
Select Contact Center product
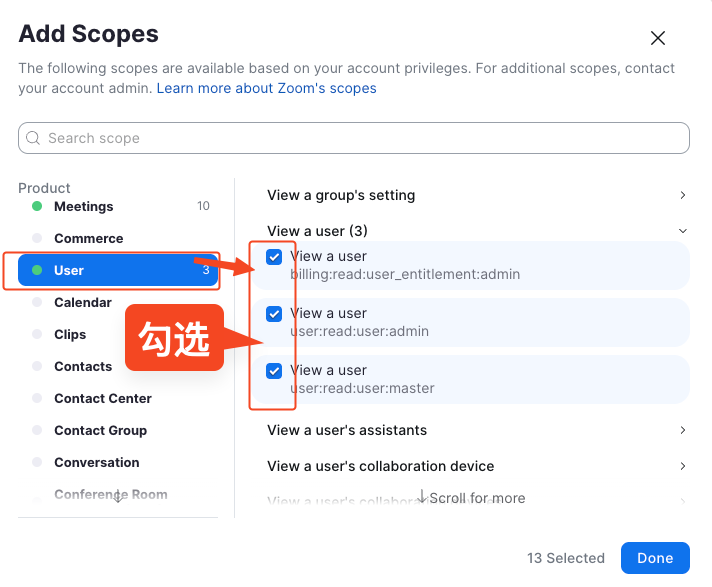(x=103, y=398)
